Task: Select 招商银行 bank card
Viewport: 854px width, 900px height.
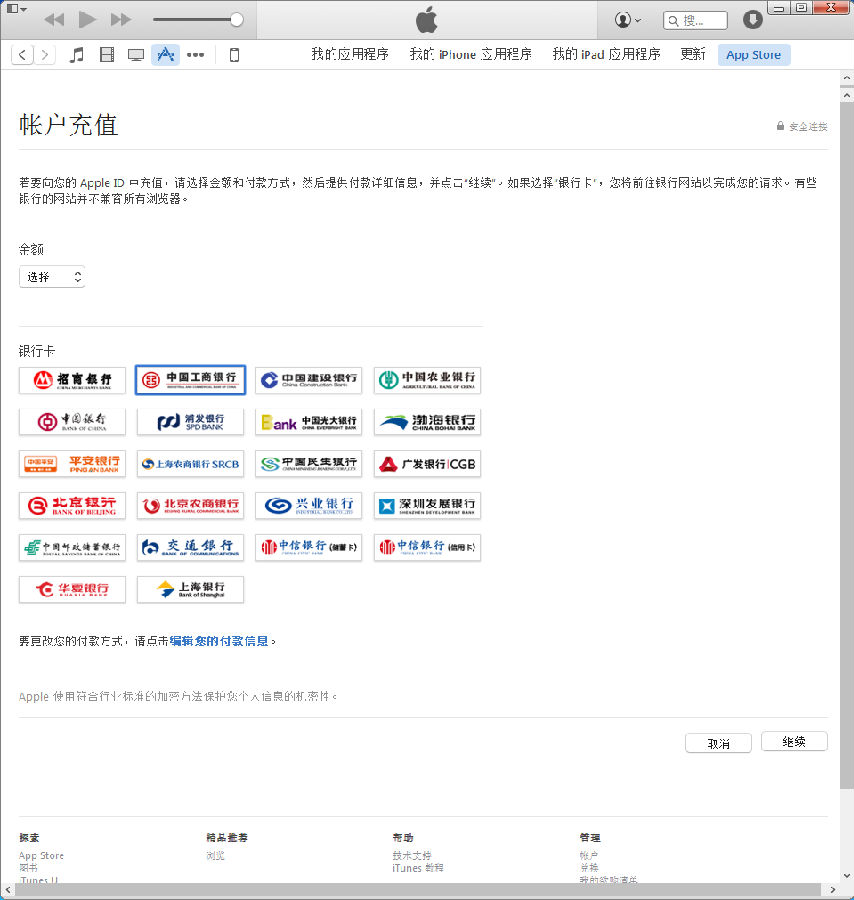Action: tap(72, 380)
